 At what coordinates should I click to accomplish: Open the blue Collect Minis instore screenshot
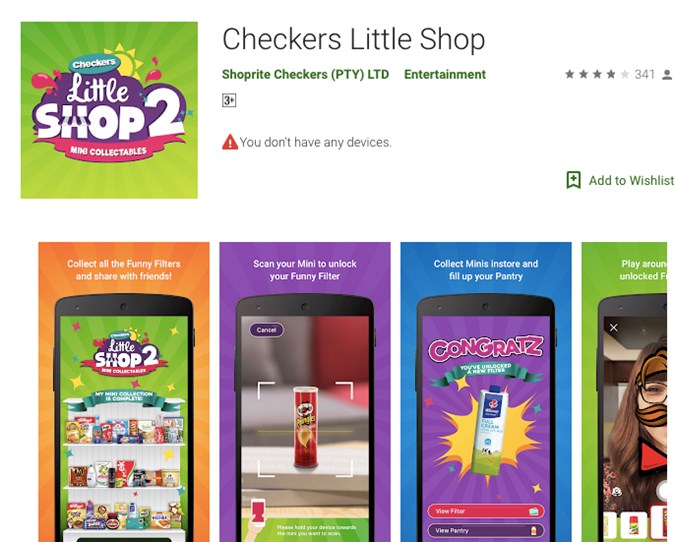486,392
